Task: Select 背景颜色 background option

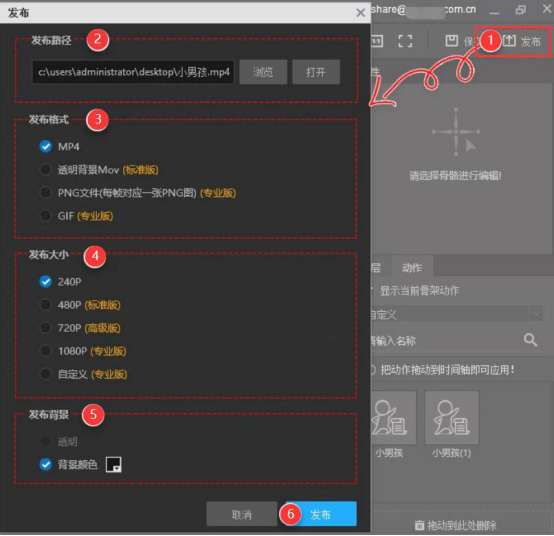Action: coord(45,464)
